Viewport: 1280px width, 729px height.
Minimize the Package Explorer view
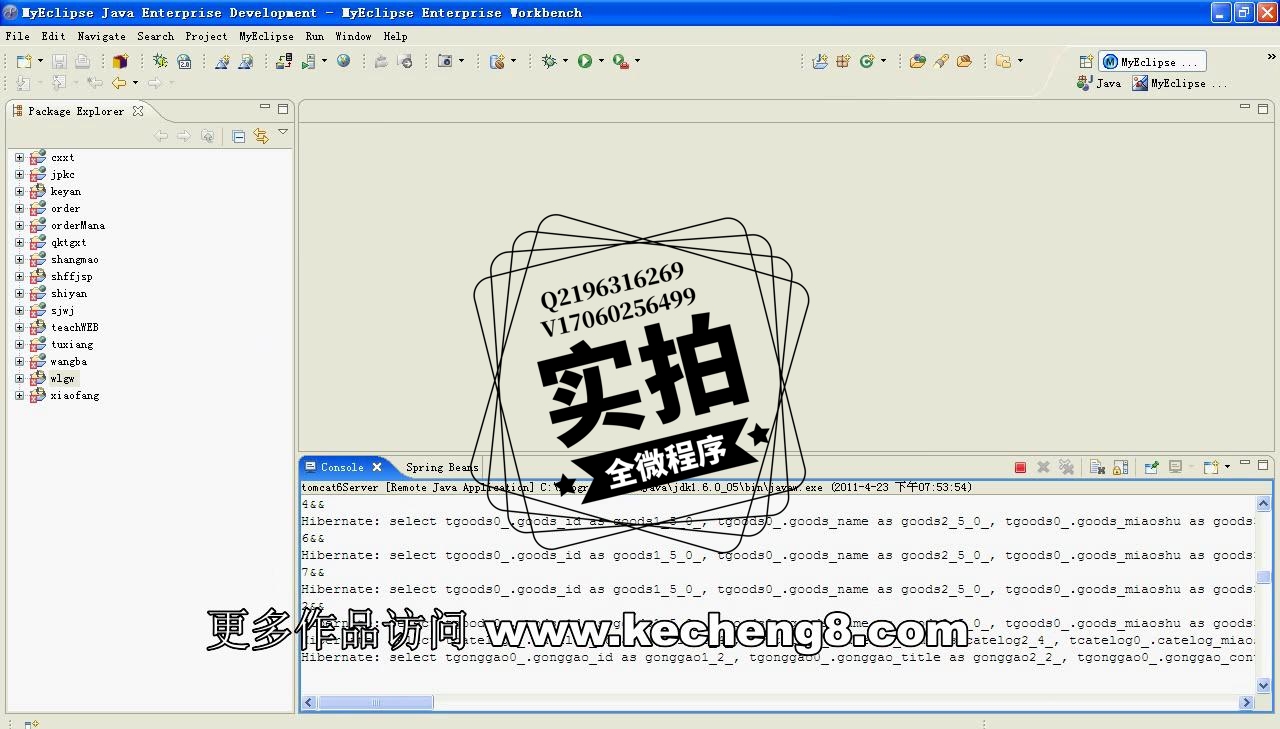pos(265,107)
